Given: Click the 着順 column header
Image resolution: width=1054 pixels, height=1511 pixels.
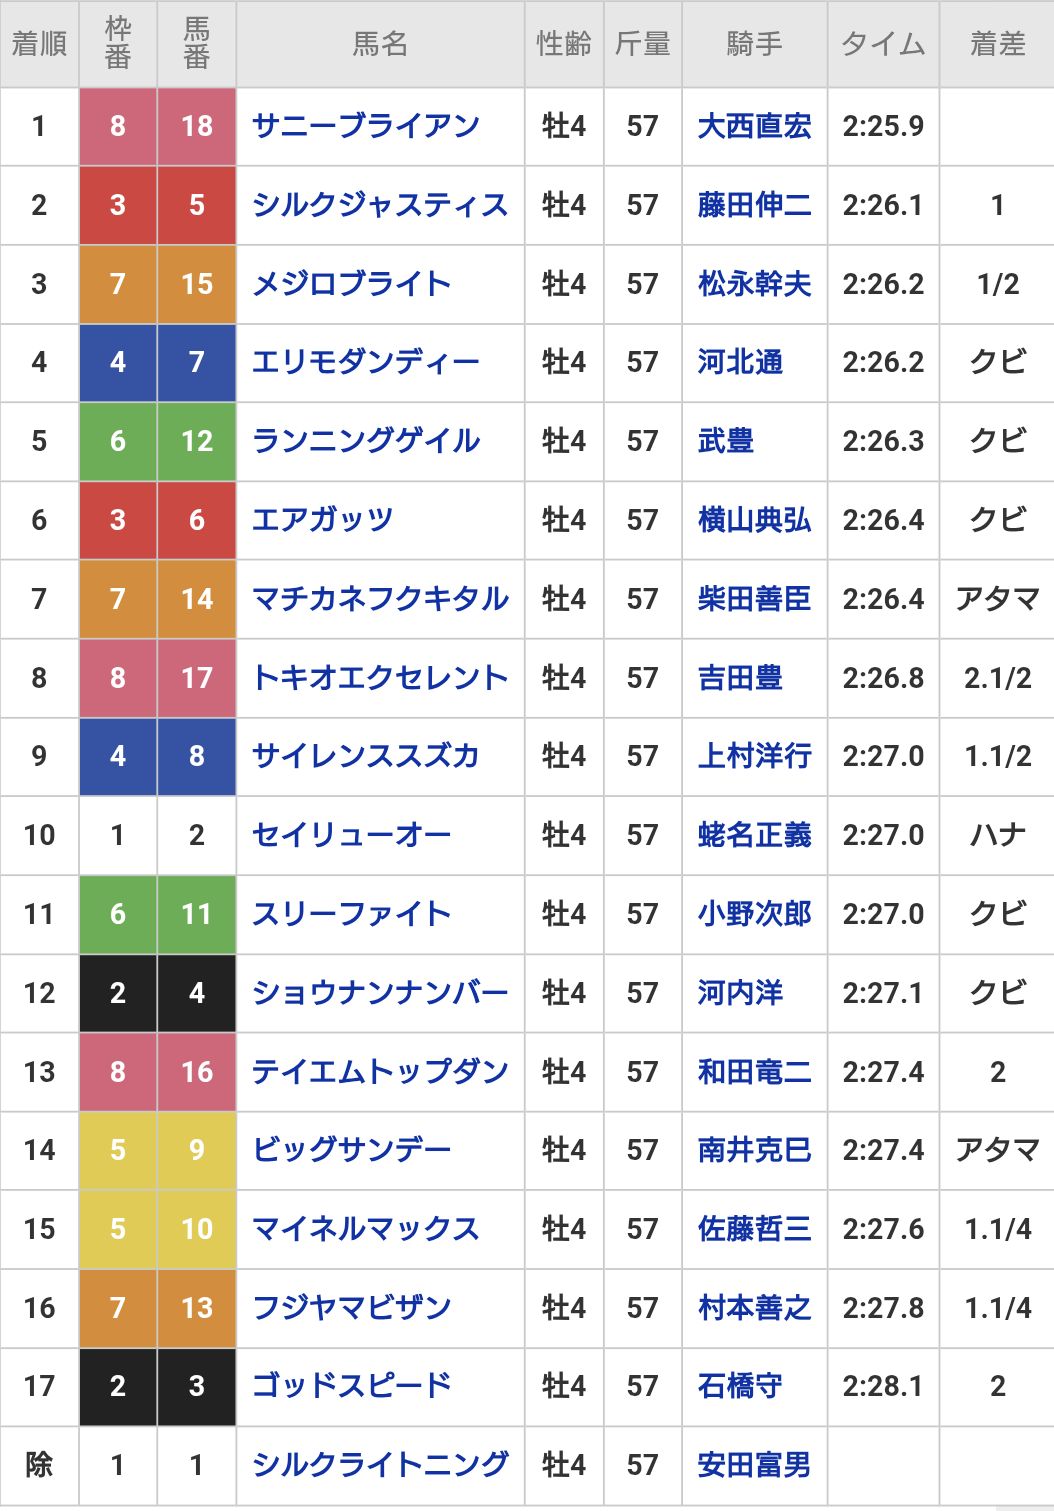Looking at the screenshot, I should (x=39, y=44).
